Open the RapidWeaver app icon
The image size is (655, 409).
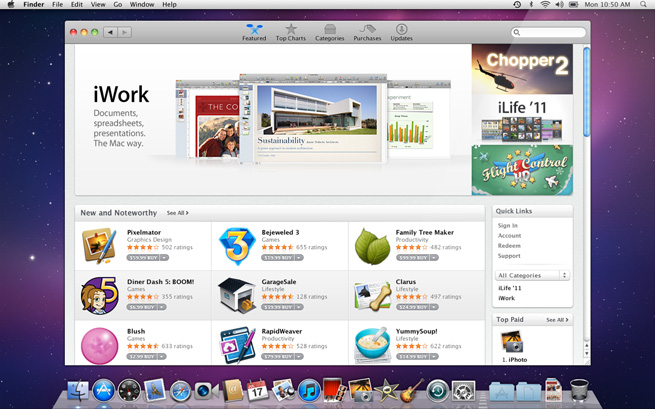[237, 345]
